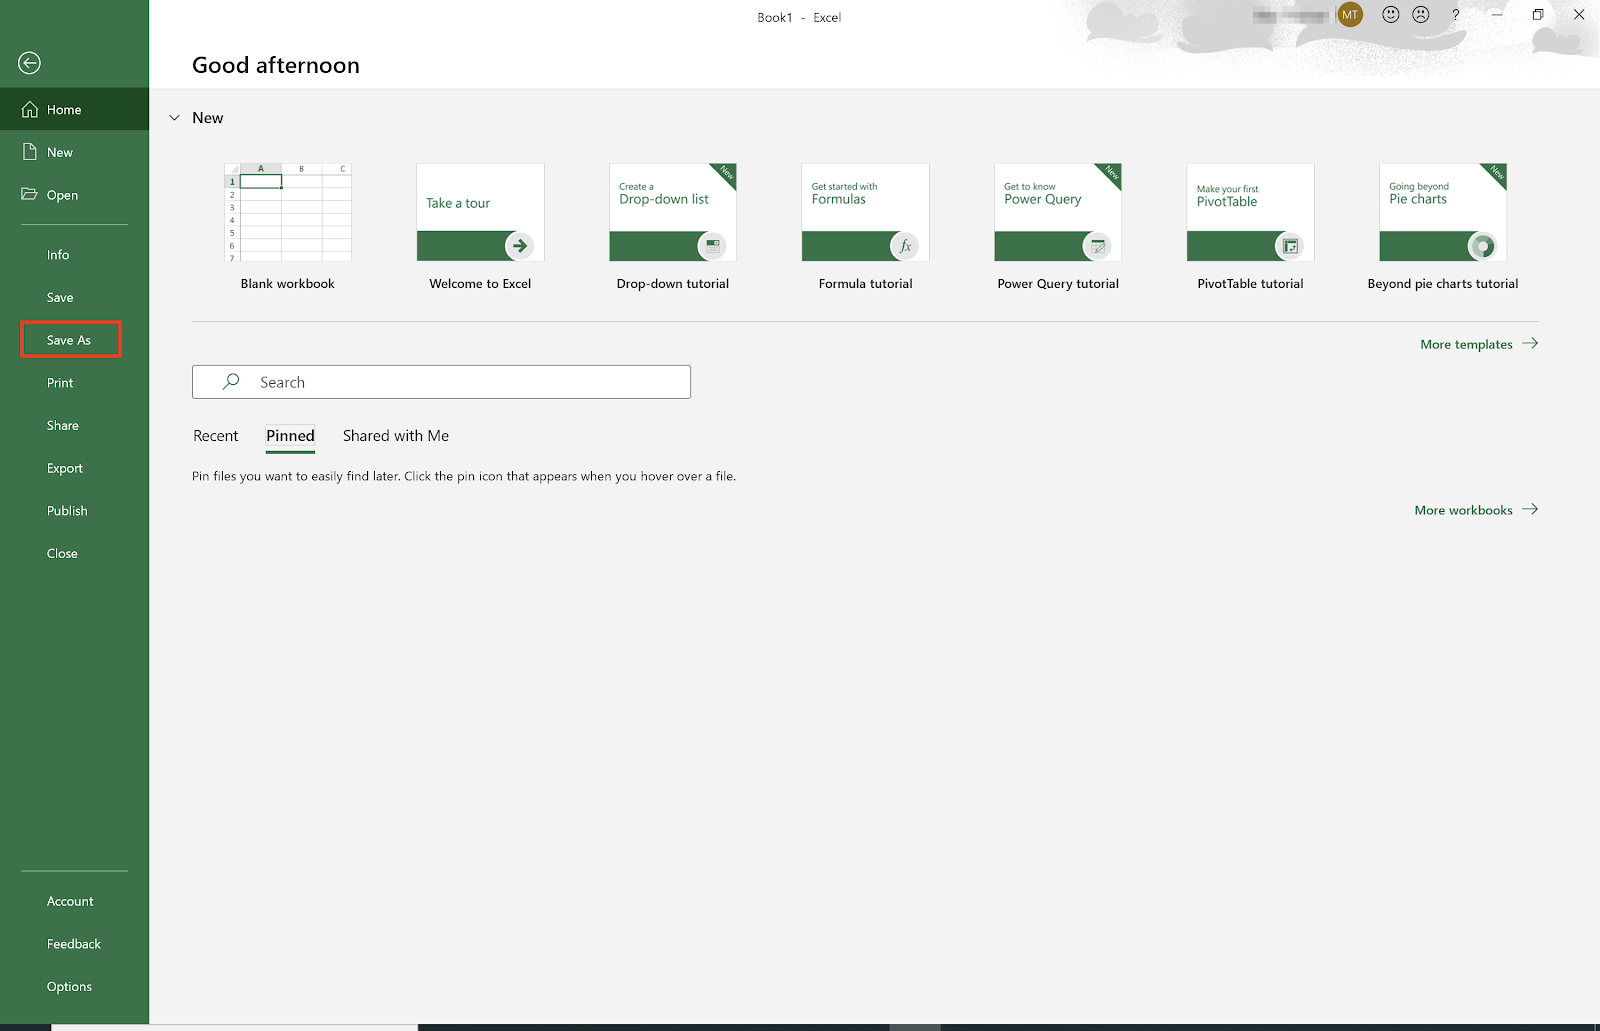Click the fx icon on Formulas card
This screenshot has width=1600, height=1031.
[905, 245]
